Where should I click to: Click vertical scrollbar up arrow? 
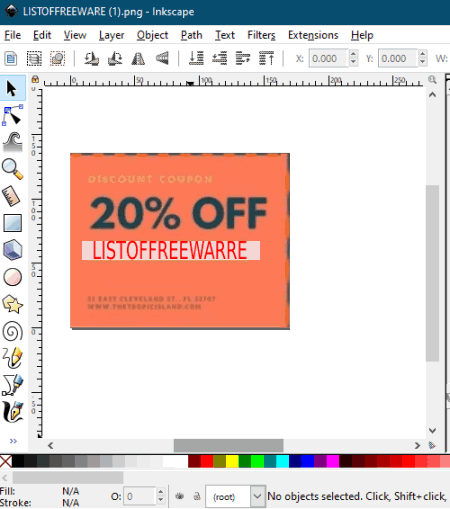[x=432, y=95]
